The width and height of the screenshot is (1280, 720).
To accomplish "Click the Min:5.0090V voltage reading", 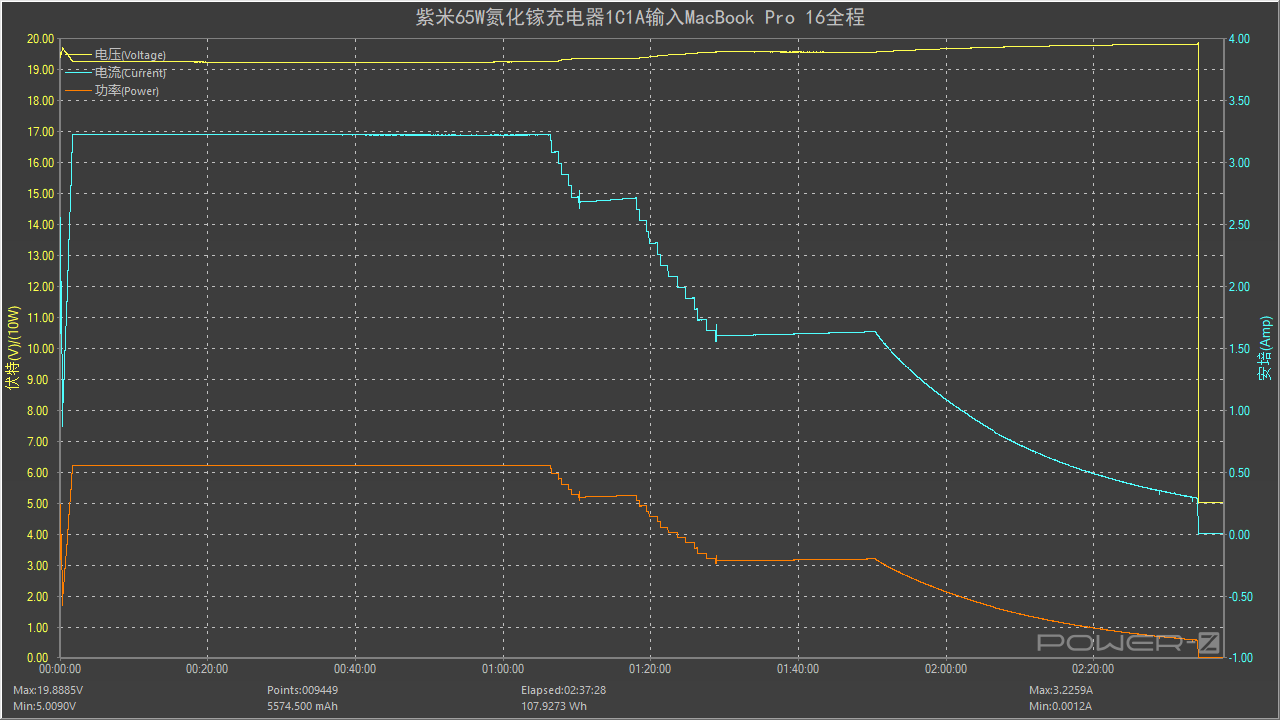I will 46,707.
